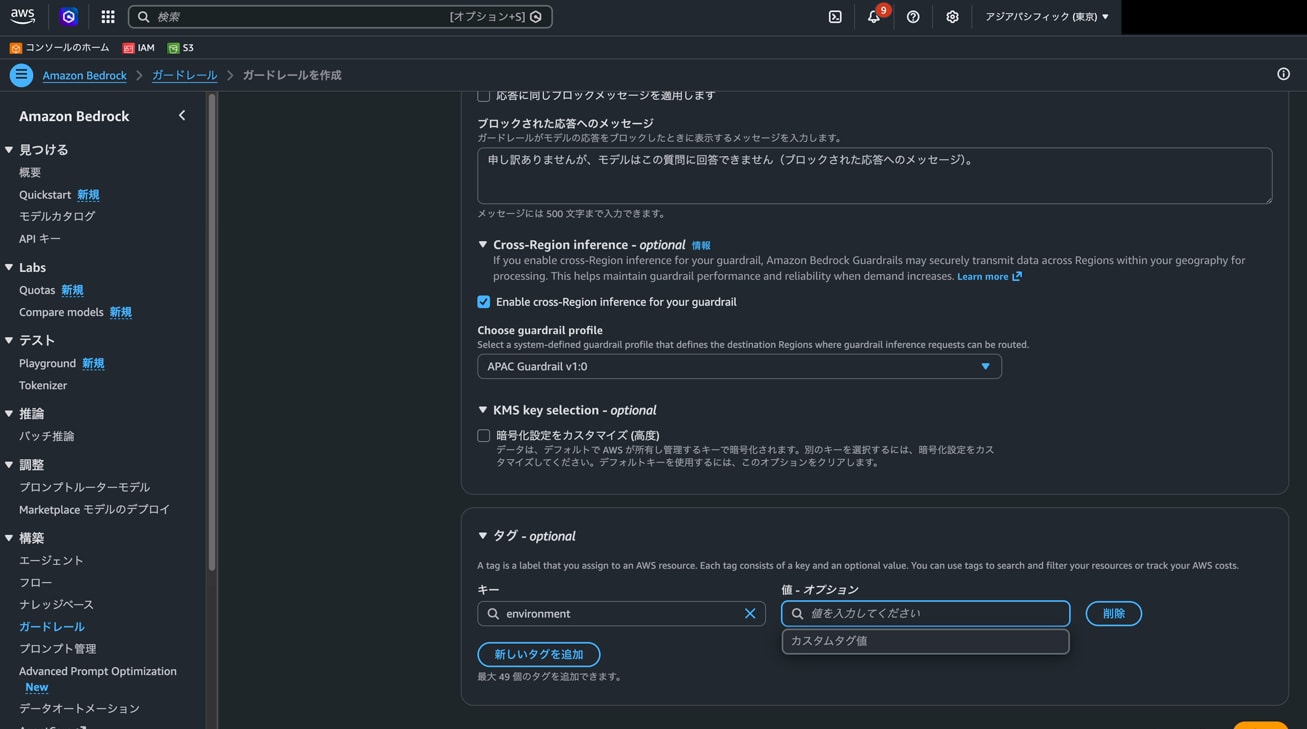Open the info panel icon at top right

[1283, 74]
